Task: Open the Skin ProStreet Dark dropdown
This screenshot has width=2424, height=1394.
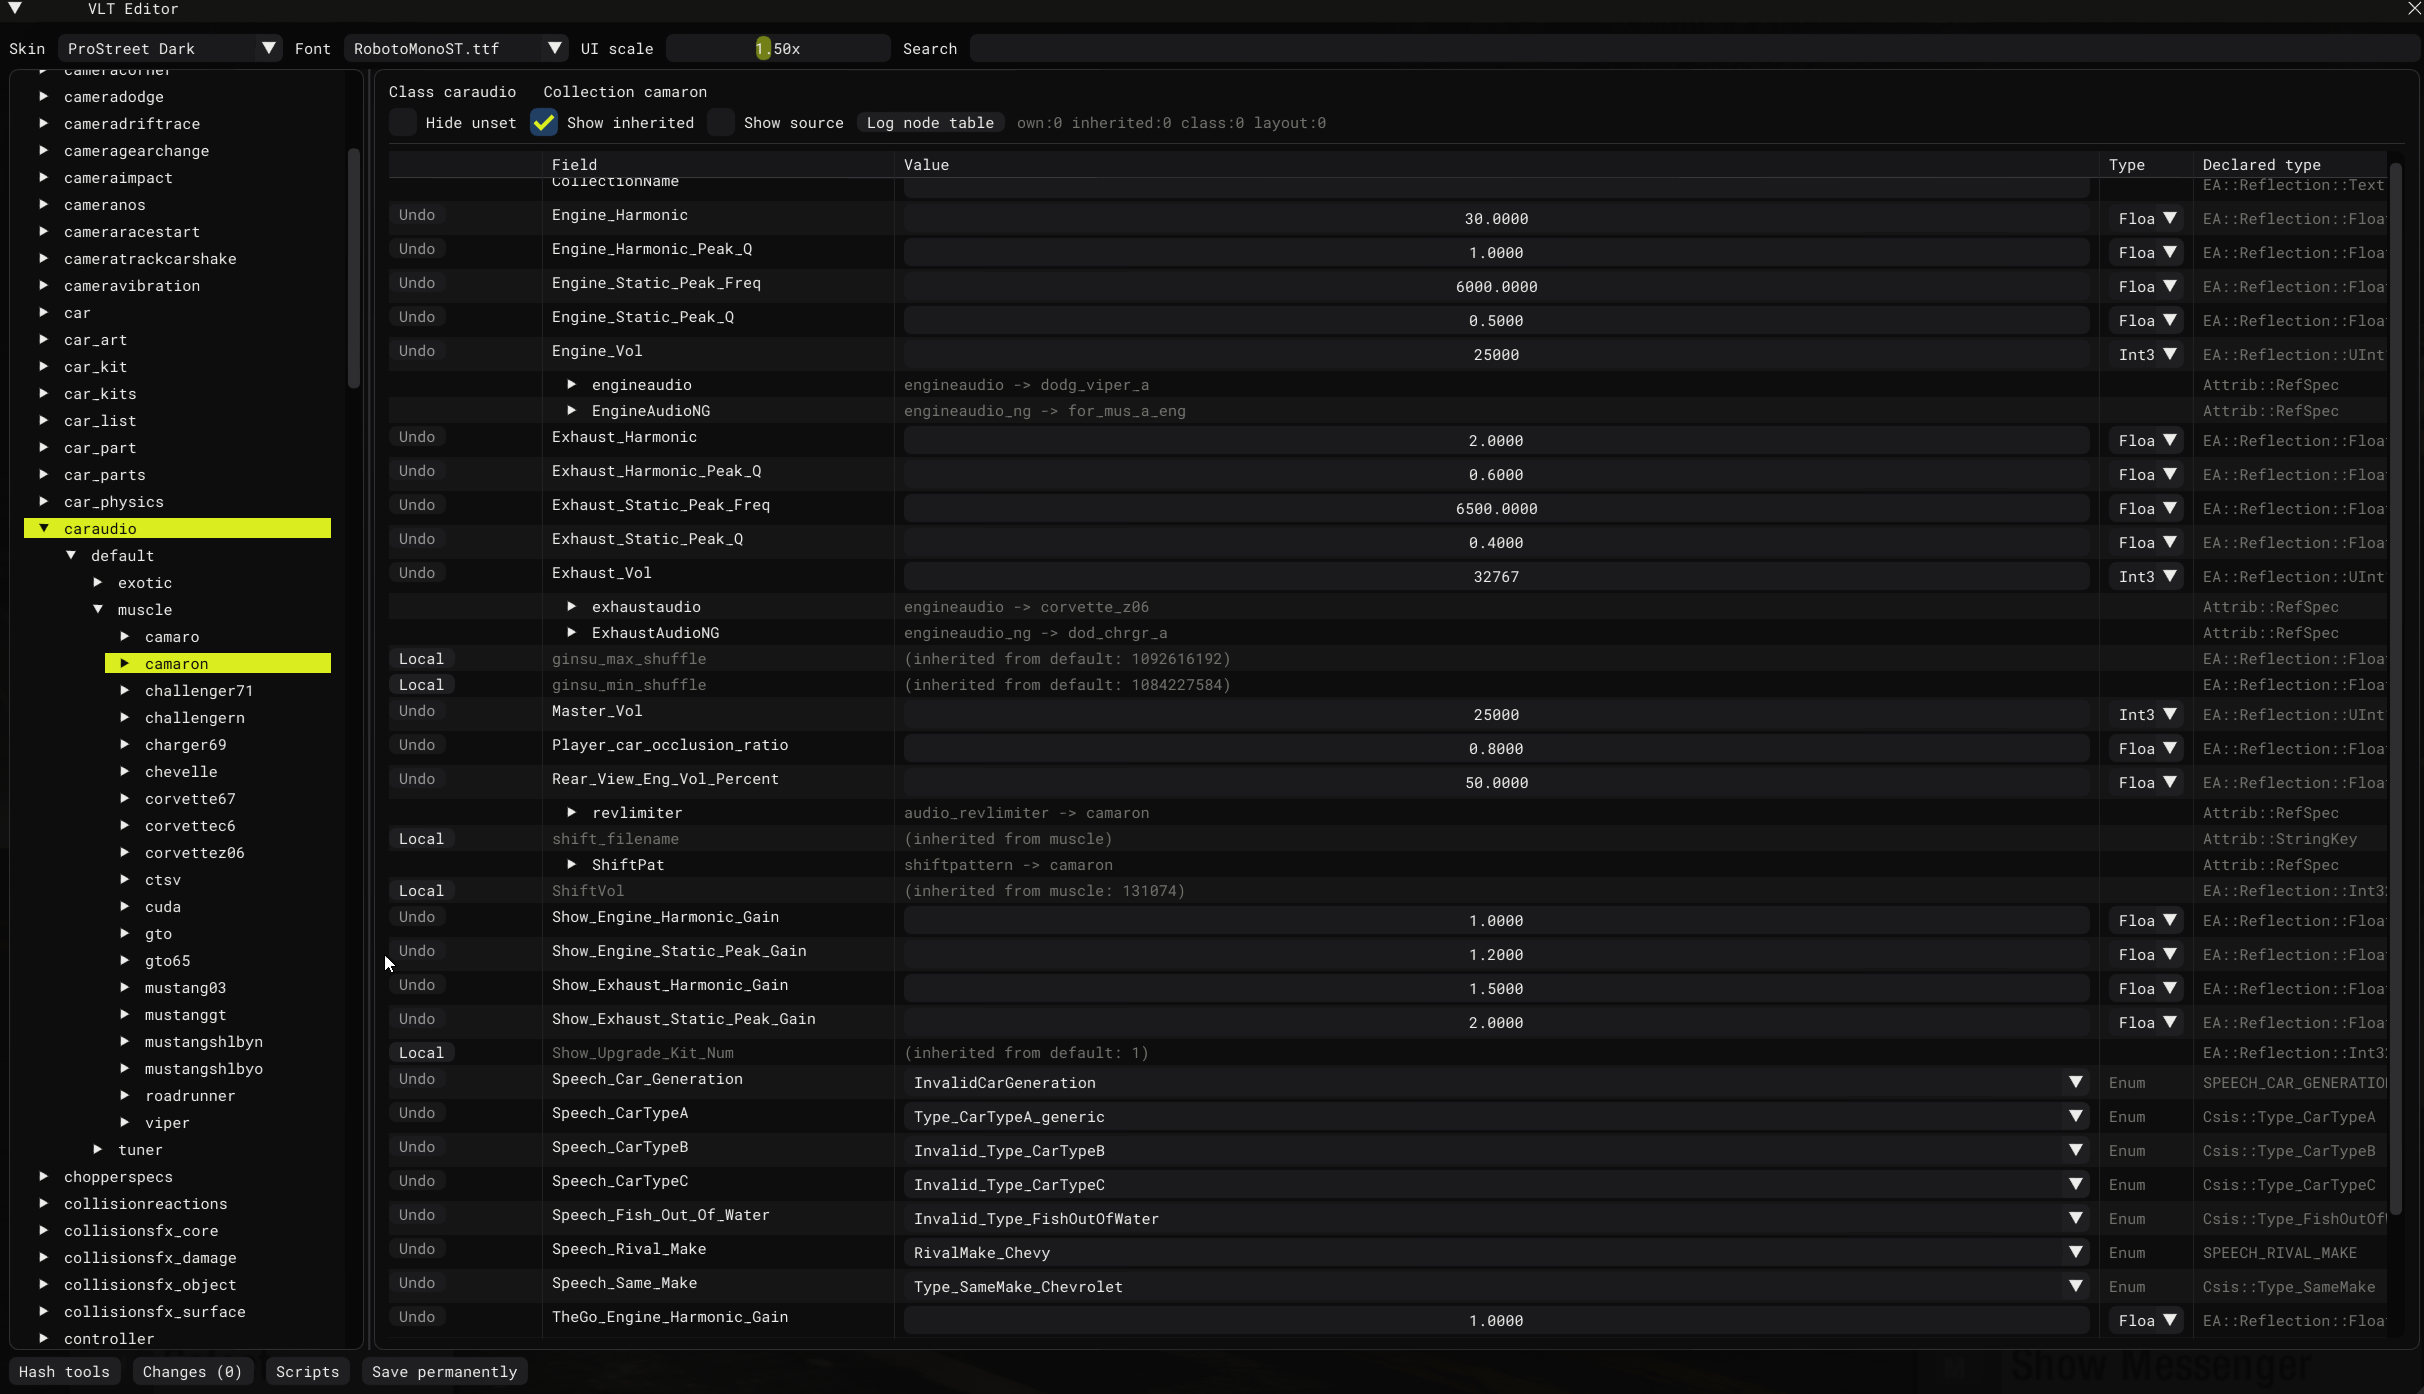Action: 170,48
